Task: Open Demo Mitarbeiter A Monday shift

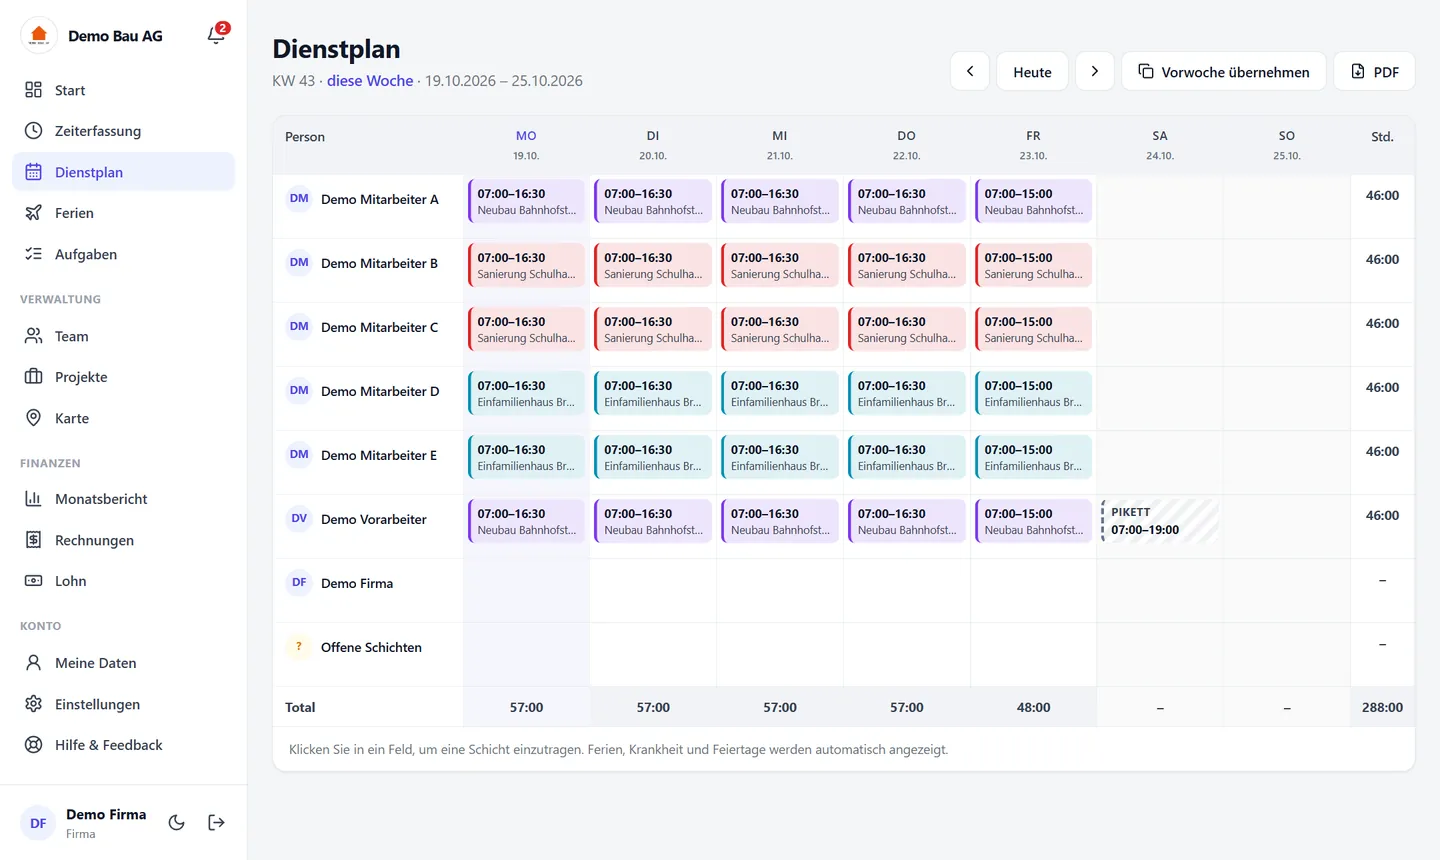Action: (x=527, y=201)
